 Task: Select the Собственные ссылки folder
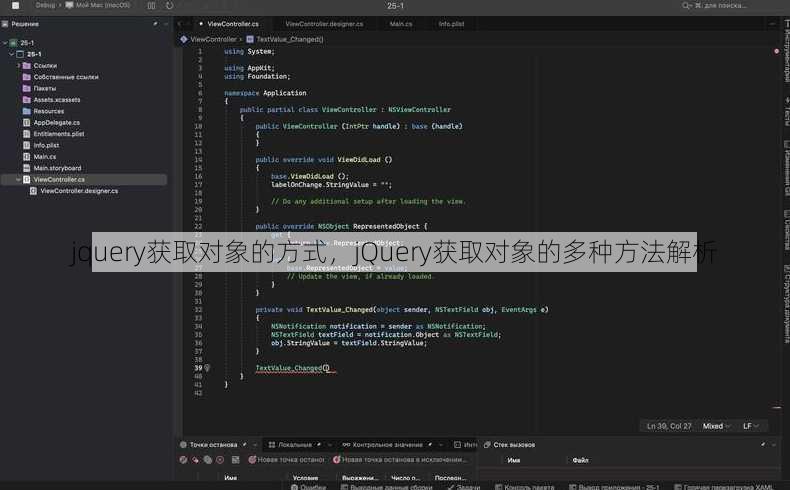click(60, 77)
